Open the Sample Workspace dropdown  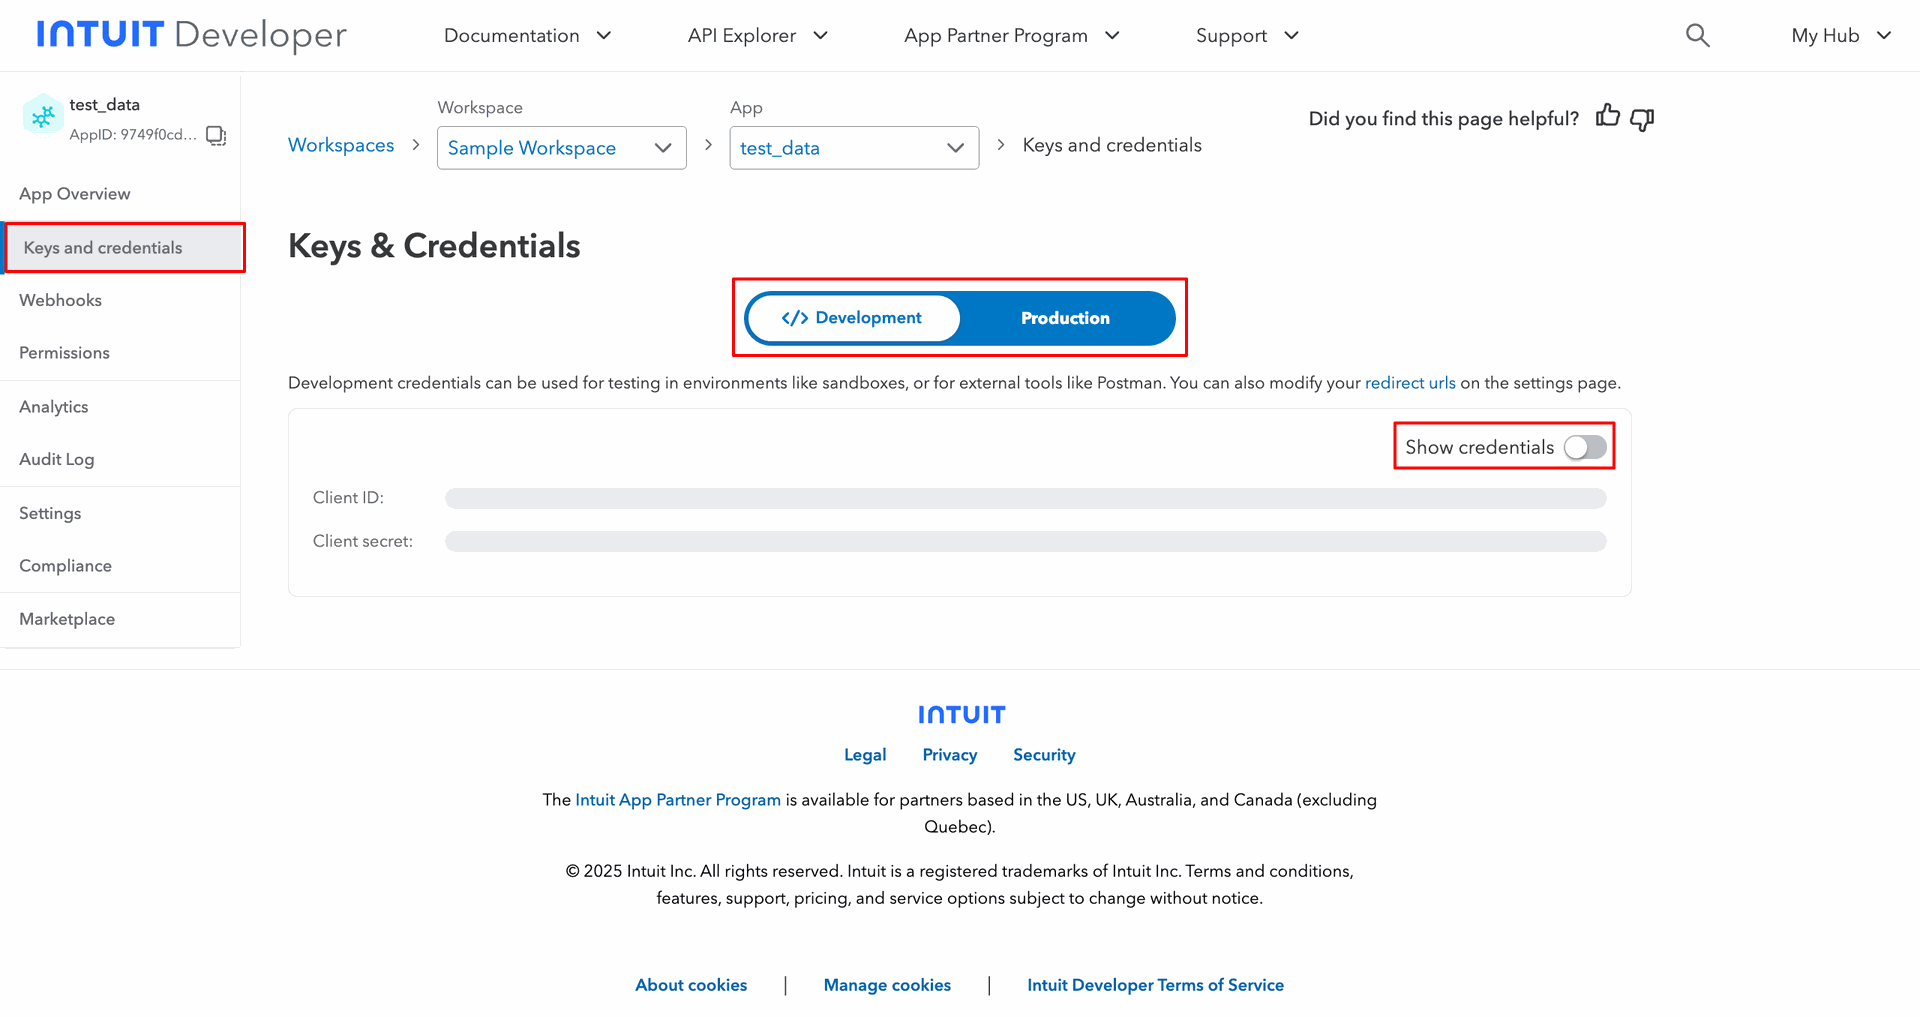(561, 148)
